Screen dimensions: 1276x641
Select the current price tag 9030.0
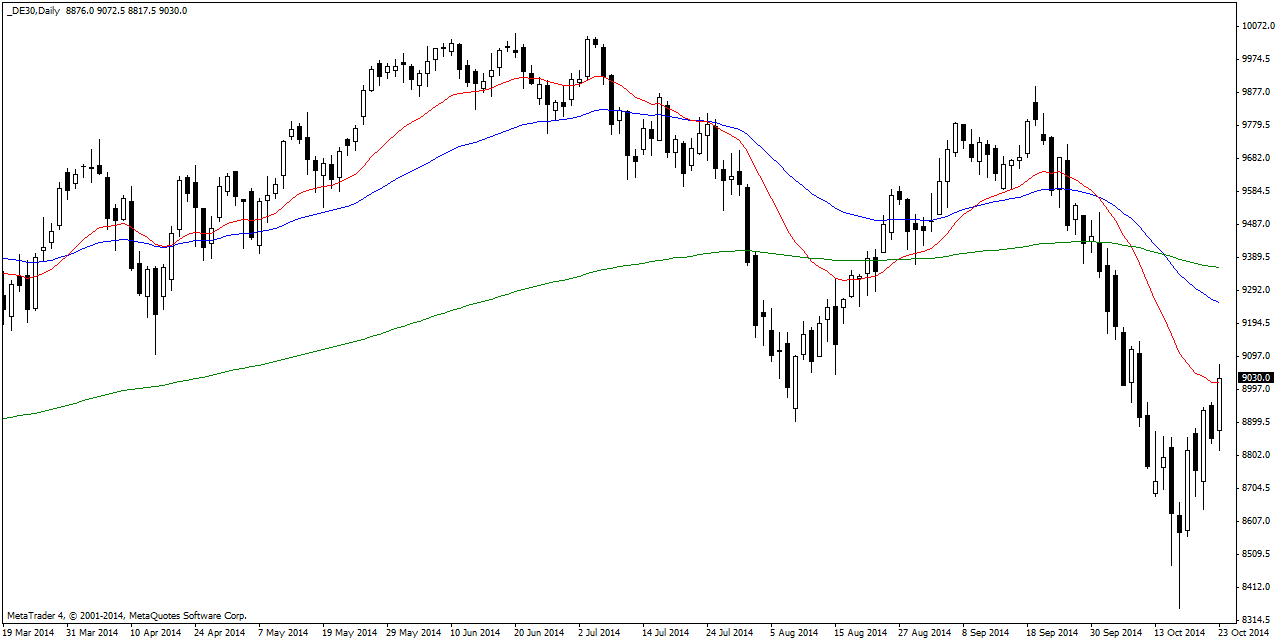(1255, 378)
